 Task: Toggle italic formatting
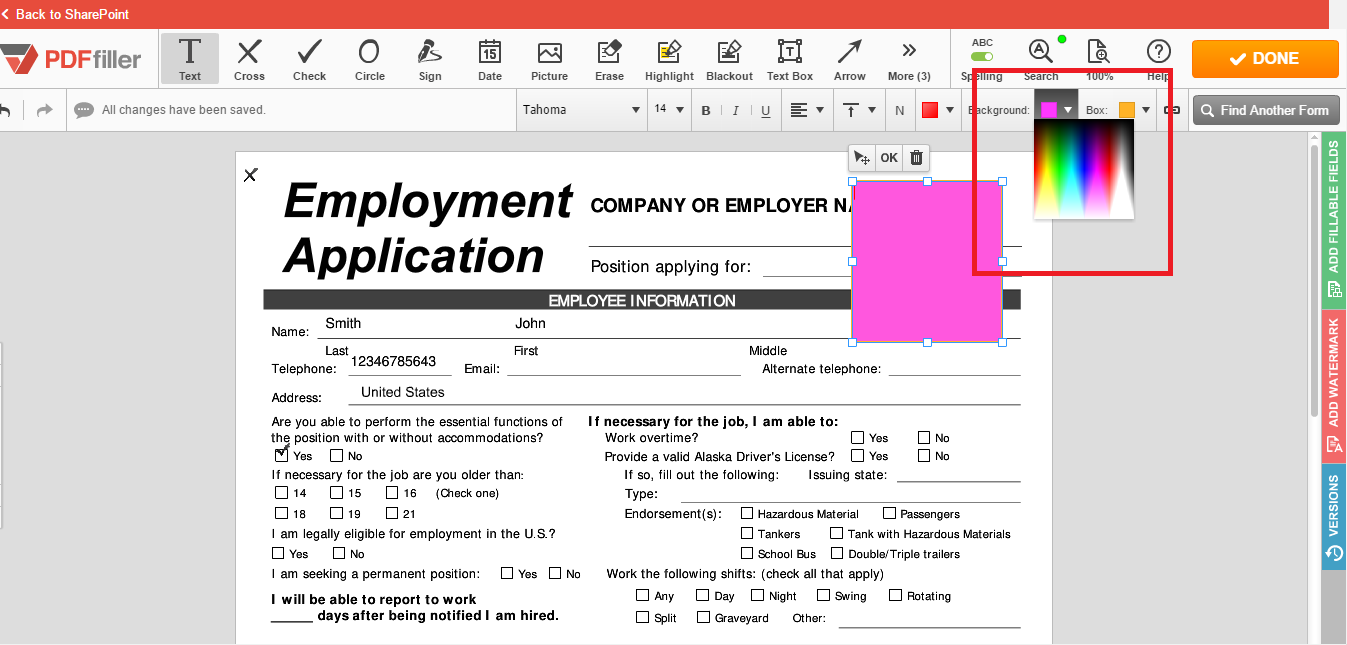(736, 110)
